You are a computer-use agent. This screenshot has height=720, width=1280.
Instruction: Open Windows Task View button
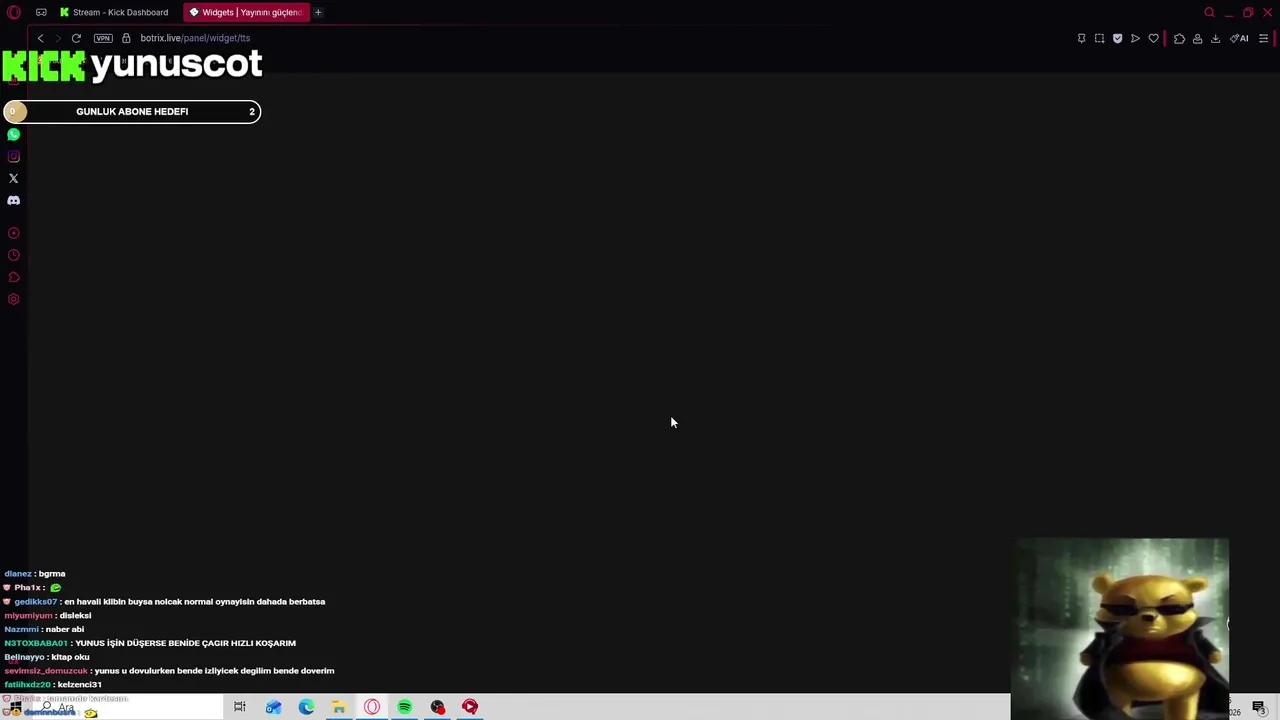pyautogui.click(x=240, y=707)
